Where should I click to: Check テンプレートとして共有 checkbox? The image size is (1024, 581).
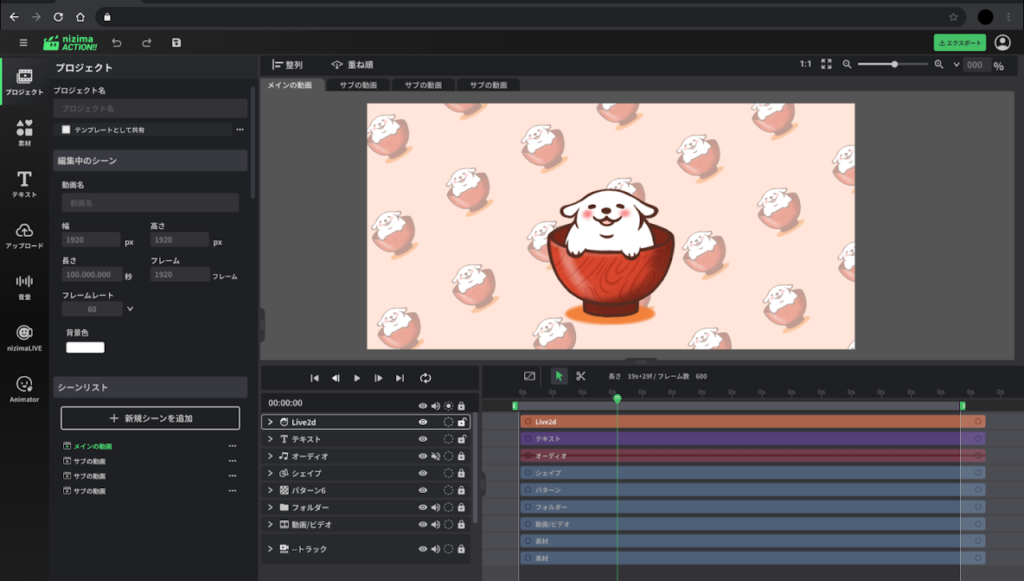66,129
